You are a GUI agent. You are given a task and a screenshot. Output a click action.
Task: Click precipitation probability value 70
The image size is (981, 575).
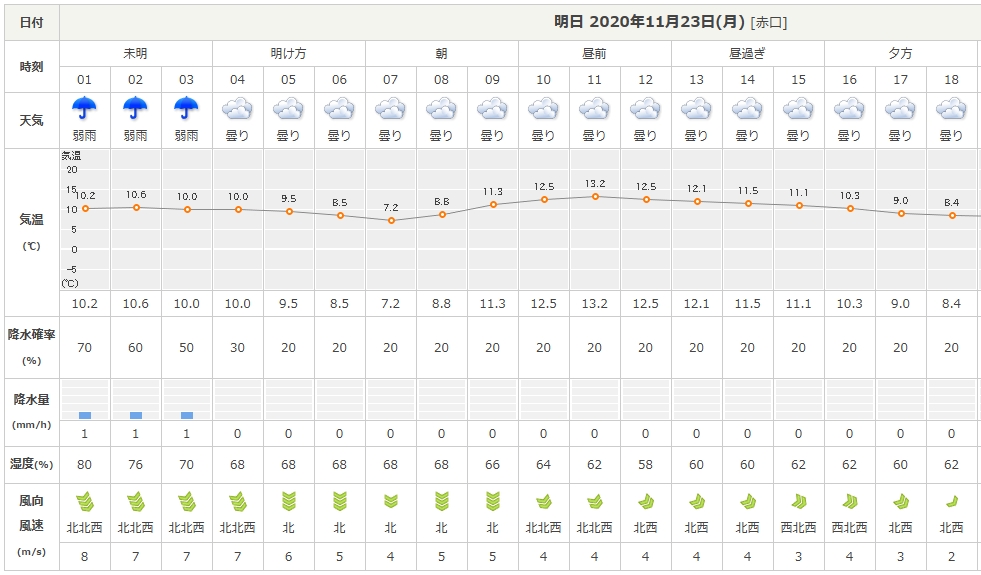pyautogui.click(x=84, y=348)
